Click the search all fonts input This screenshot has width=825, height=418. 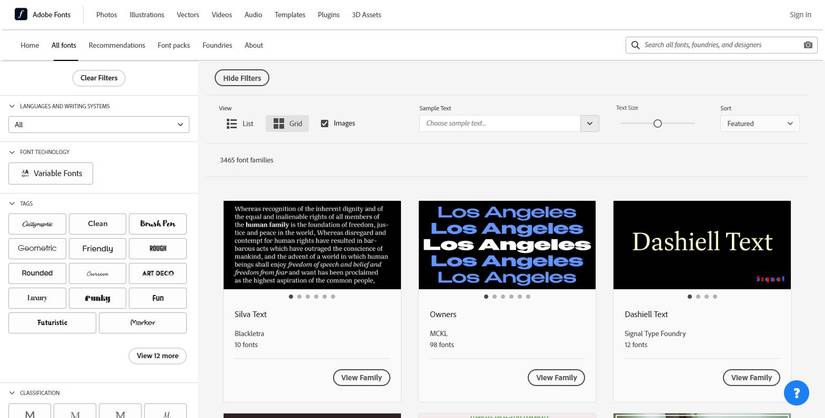point(721,45)
